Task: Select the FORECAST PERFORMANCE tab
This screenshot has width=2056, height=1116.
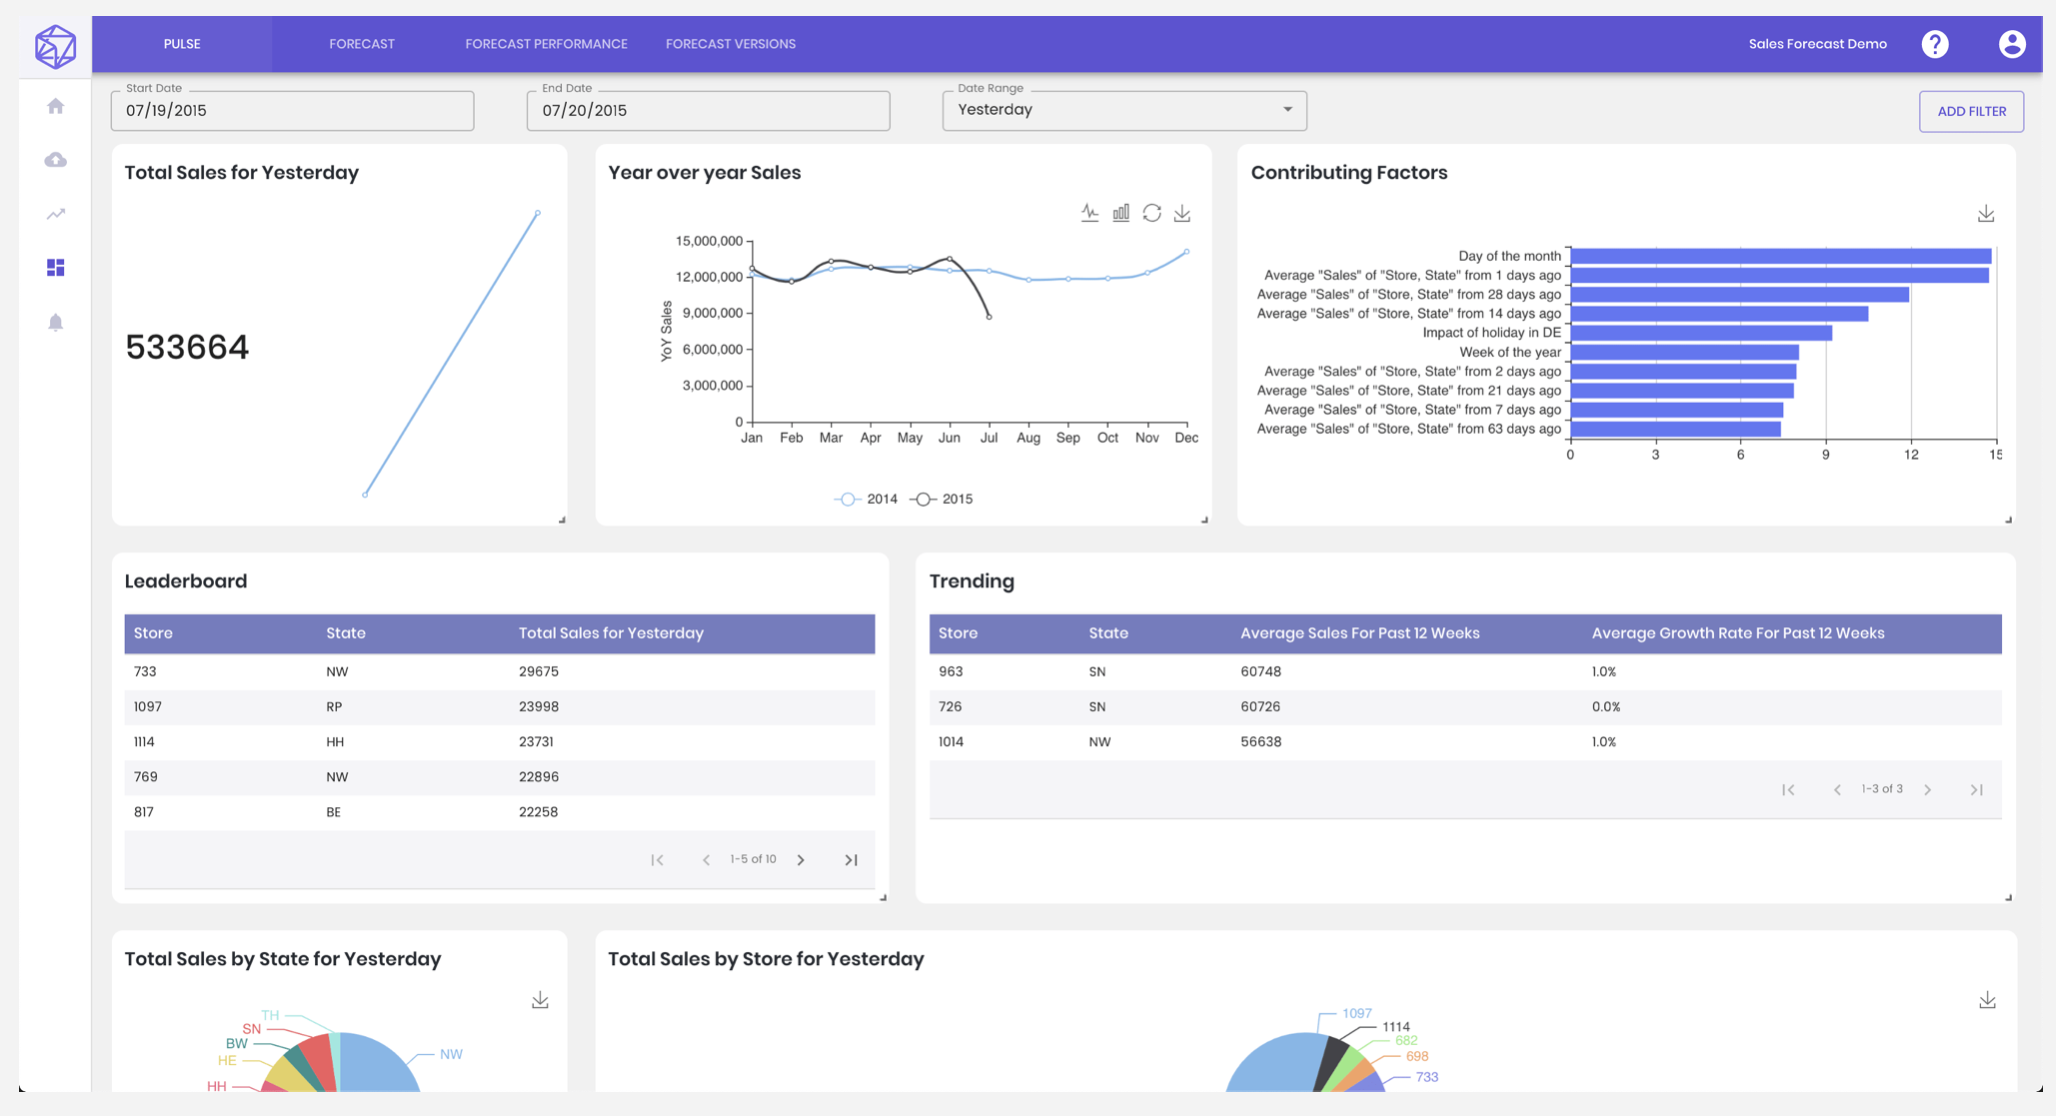Action: pyautogui.click(x=546, y=44)
